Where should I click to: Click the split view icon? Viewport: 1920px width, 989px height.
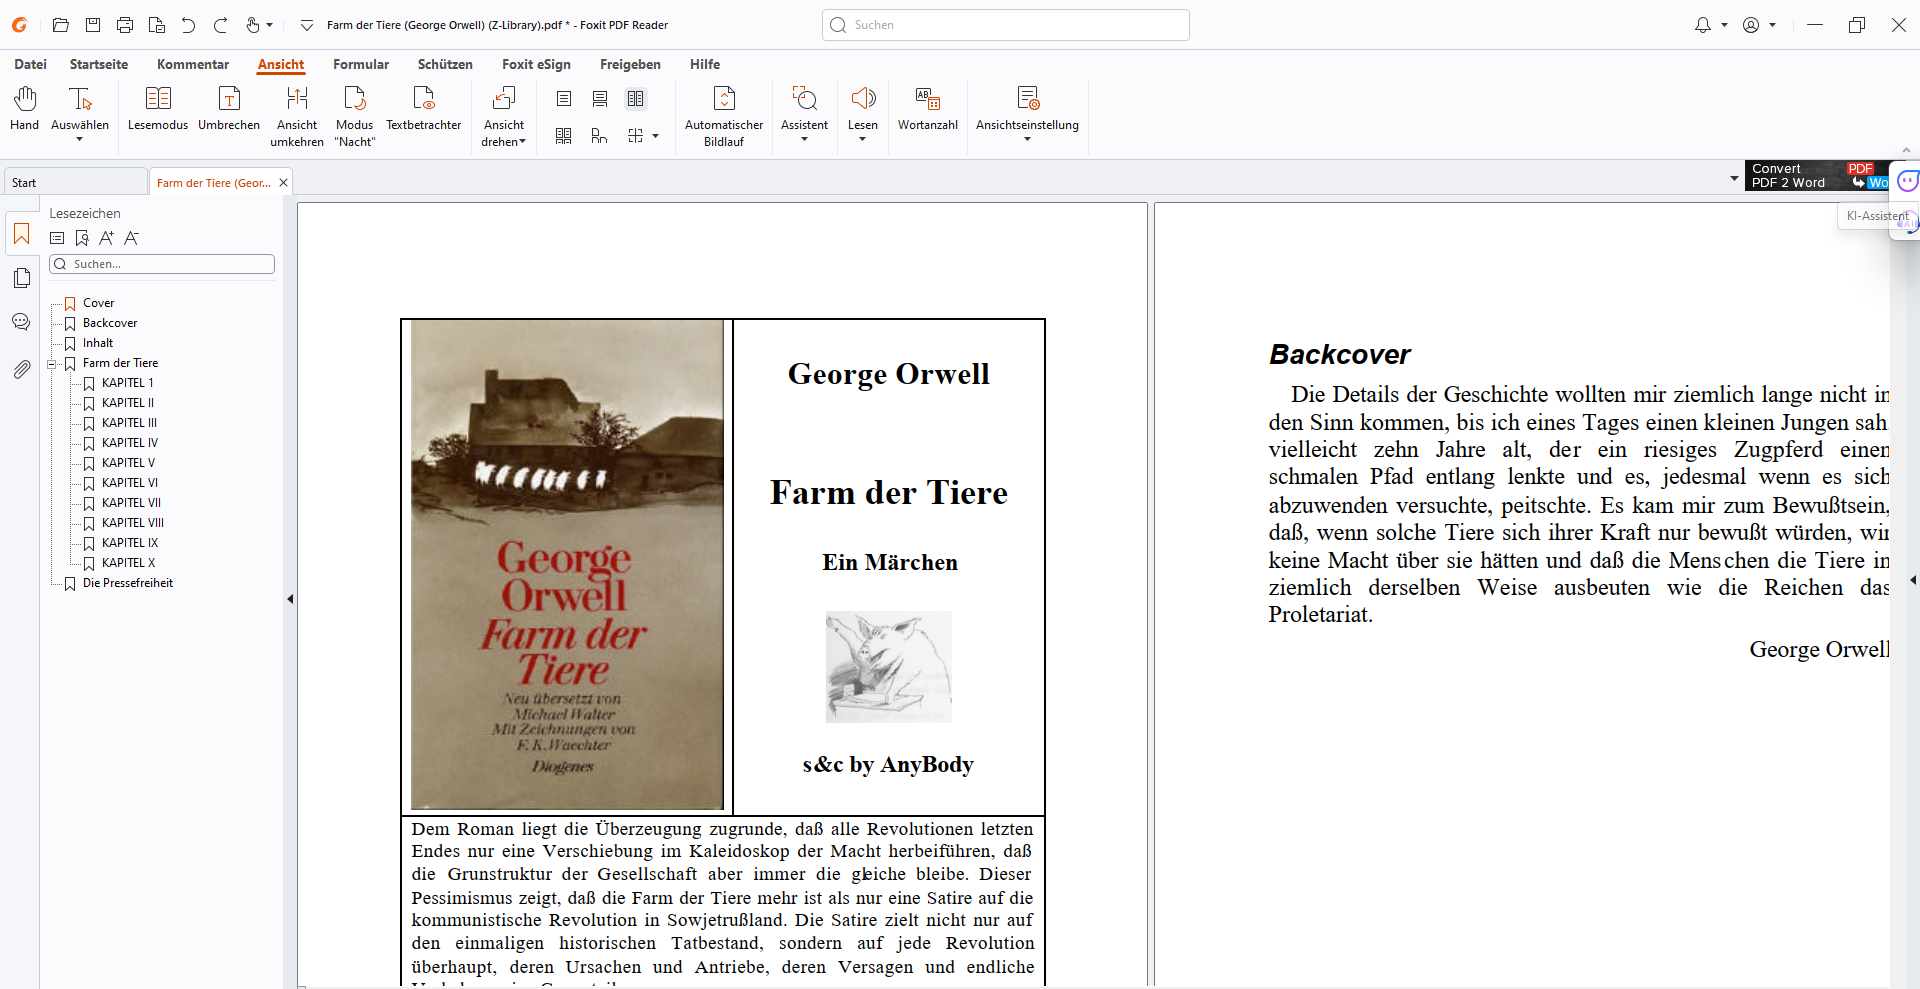[636, 135]
